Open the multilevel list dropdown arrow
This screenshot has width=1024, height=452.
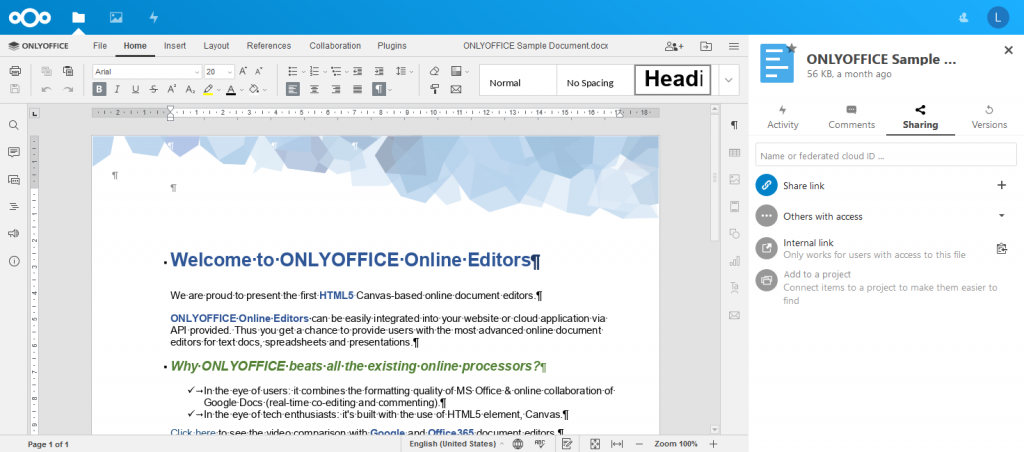[x=345, y=72]
